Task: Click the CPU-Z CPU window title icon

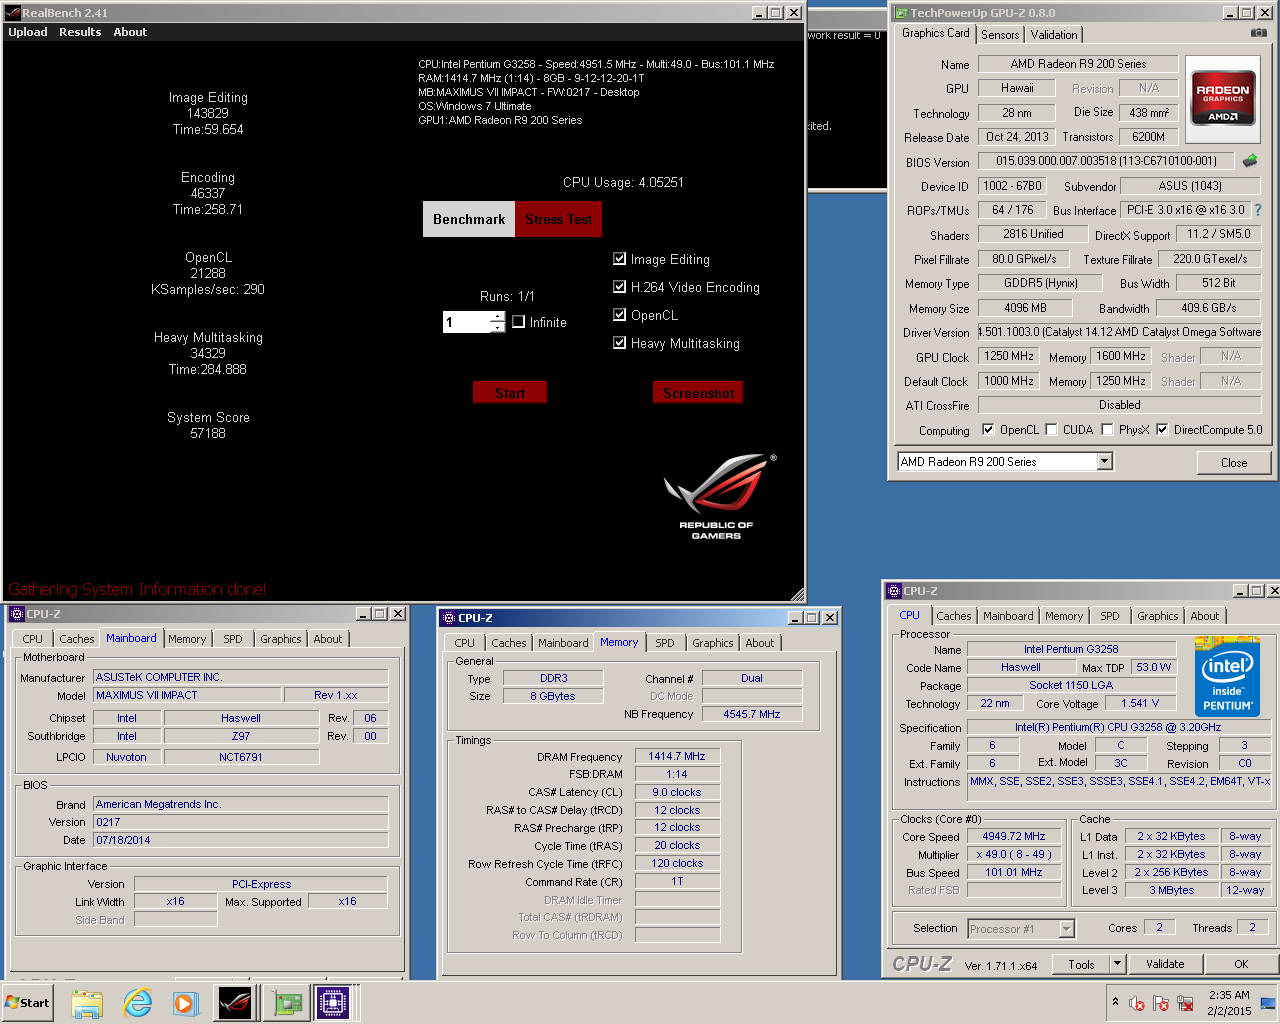Action: coord(894,591)
